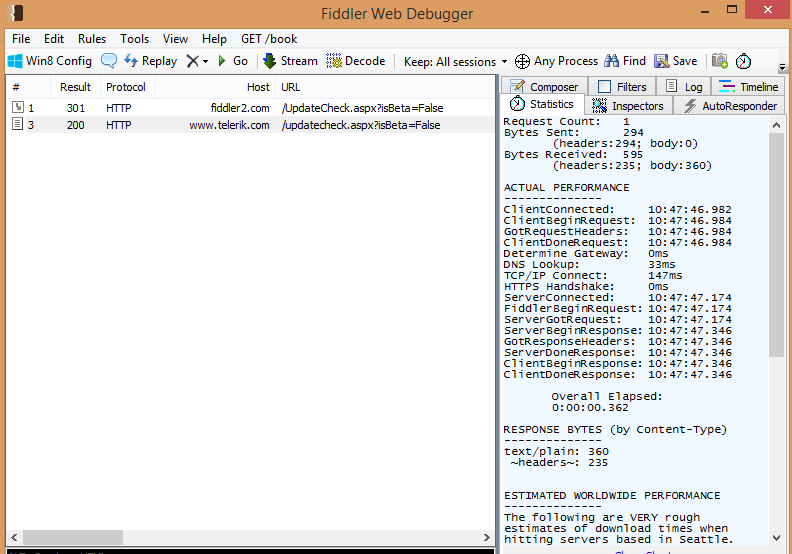The image size is (792, 554).
Task: Click the 301 result cell
Action: [x=76, y=108]
